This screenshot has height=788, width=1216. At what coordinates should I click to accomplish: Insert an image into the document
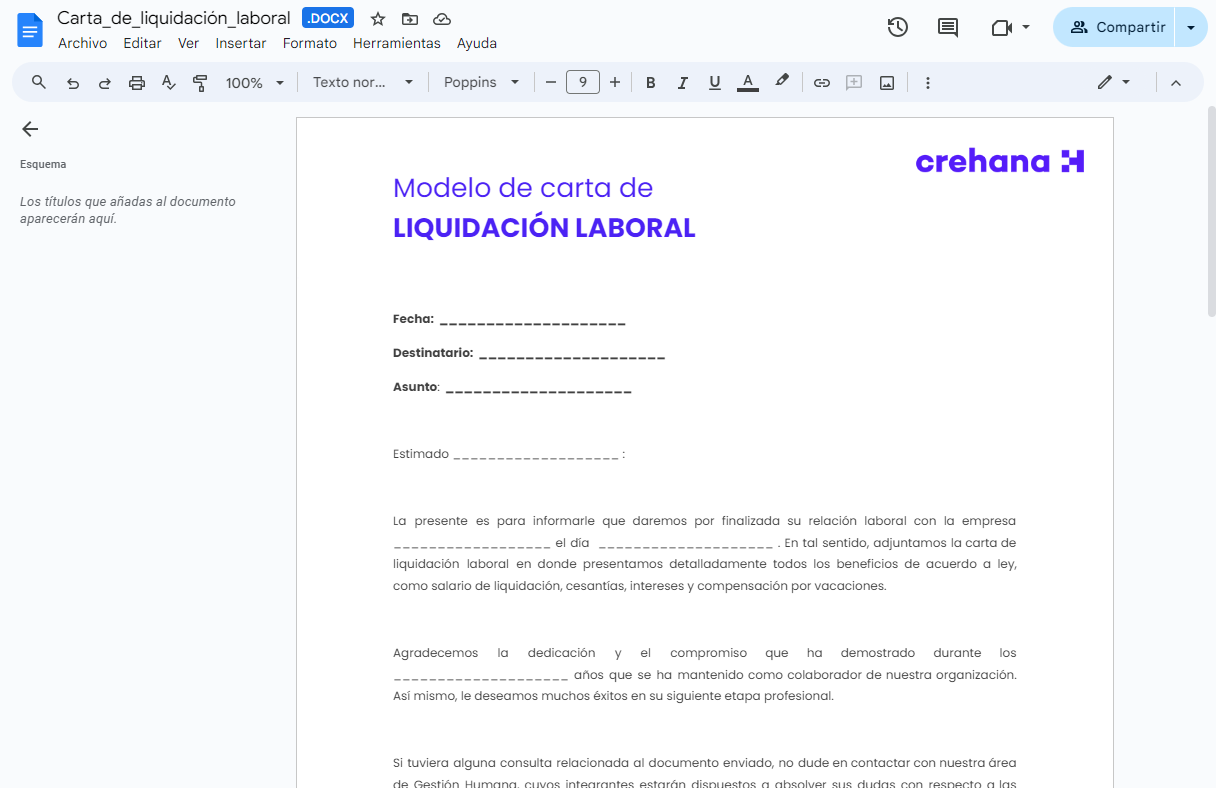(886, 82)
